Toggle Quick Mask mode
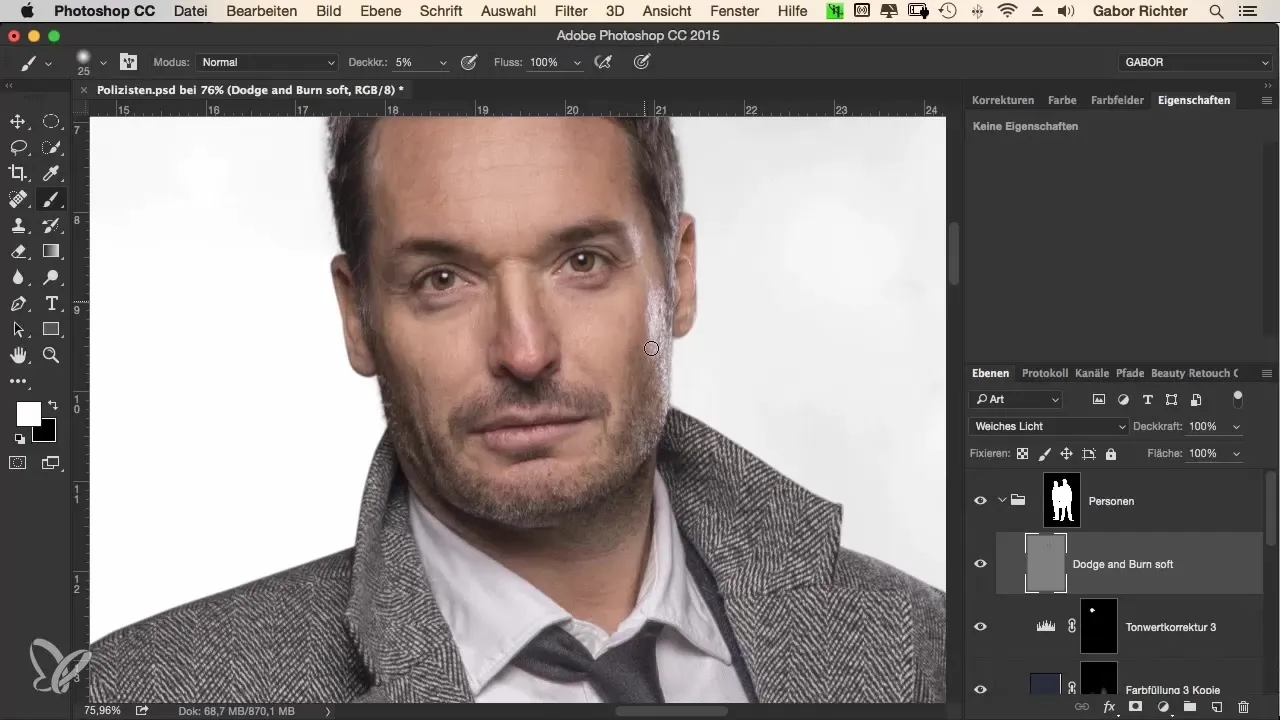Screen dimensions: 1280x720 (x=18, y=462)
